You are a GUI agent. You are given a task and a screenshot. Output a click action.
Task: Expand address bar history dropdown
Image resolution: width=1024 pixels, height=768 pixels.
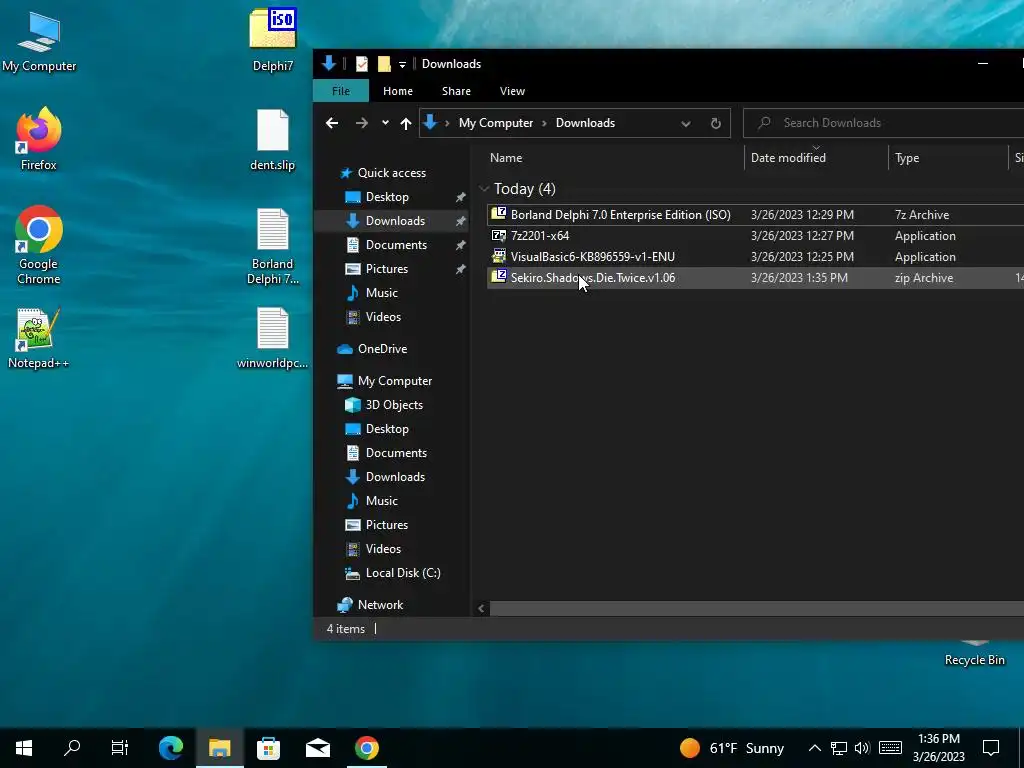coord(685,123)
